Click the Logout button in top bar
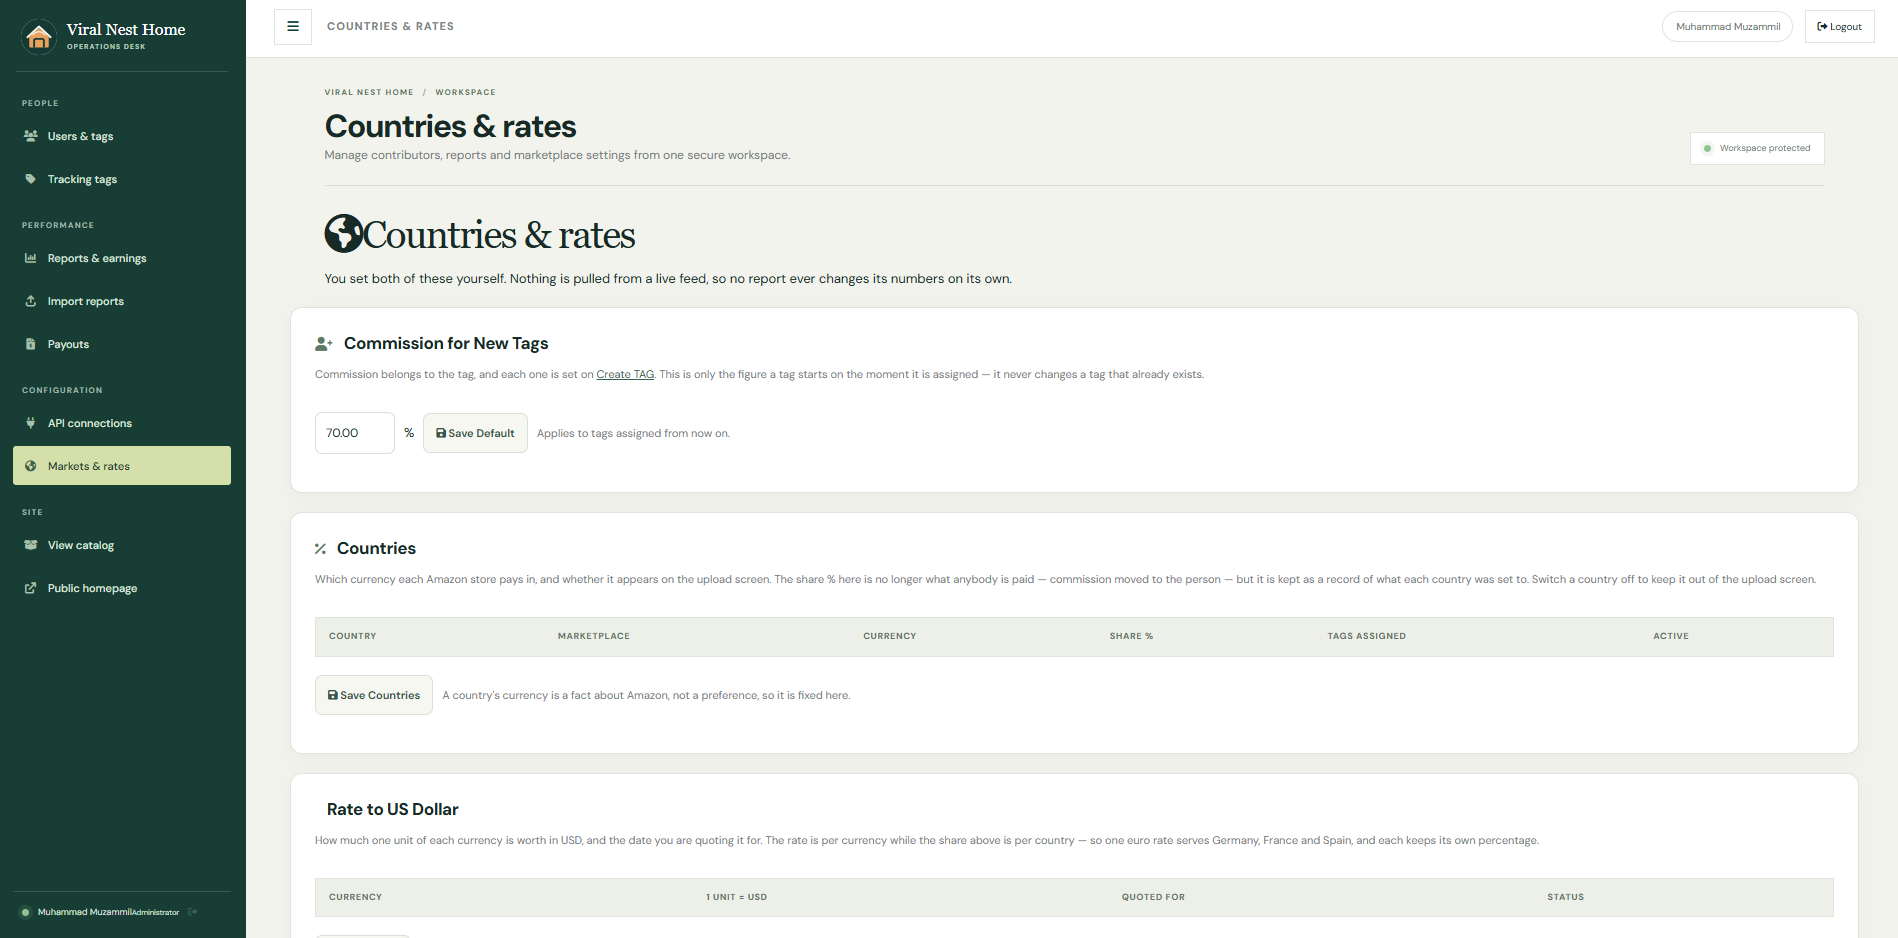 coord(1839,27)
